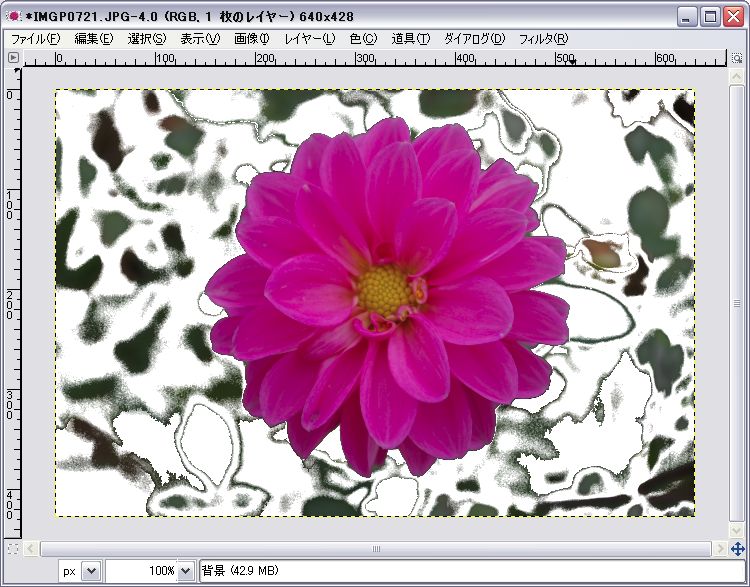Viewport: 750px width, 587px height.
Task: Open the px unit dropdown
Action: [x=91, y=571]
